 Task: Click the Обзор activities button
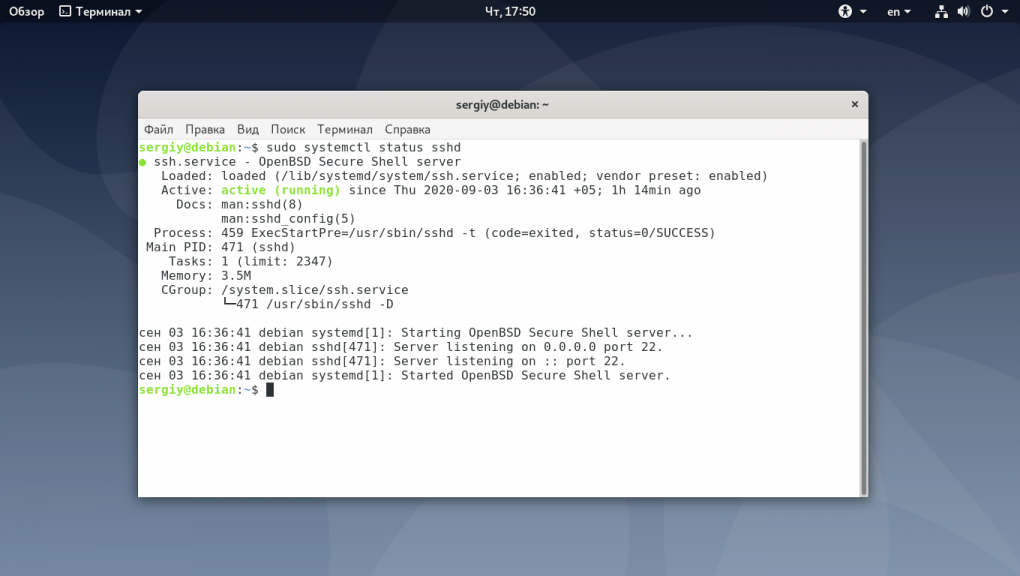27,12
